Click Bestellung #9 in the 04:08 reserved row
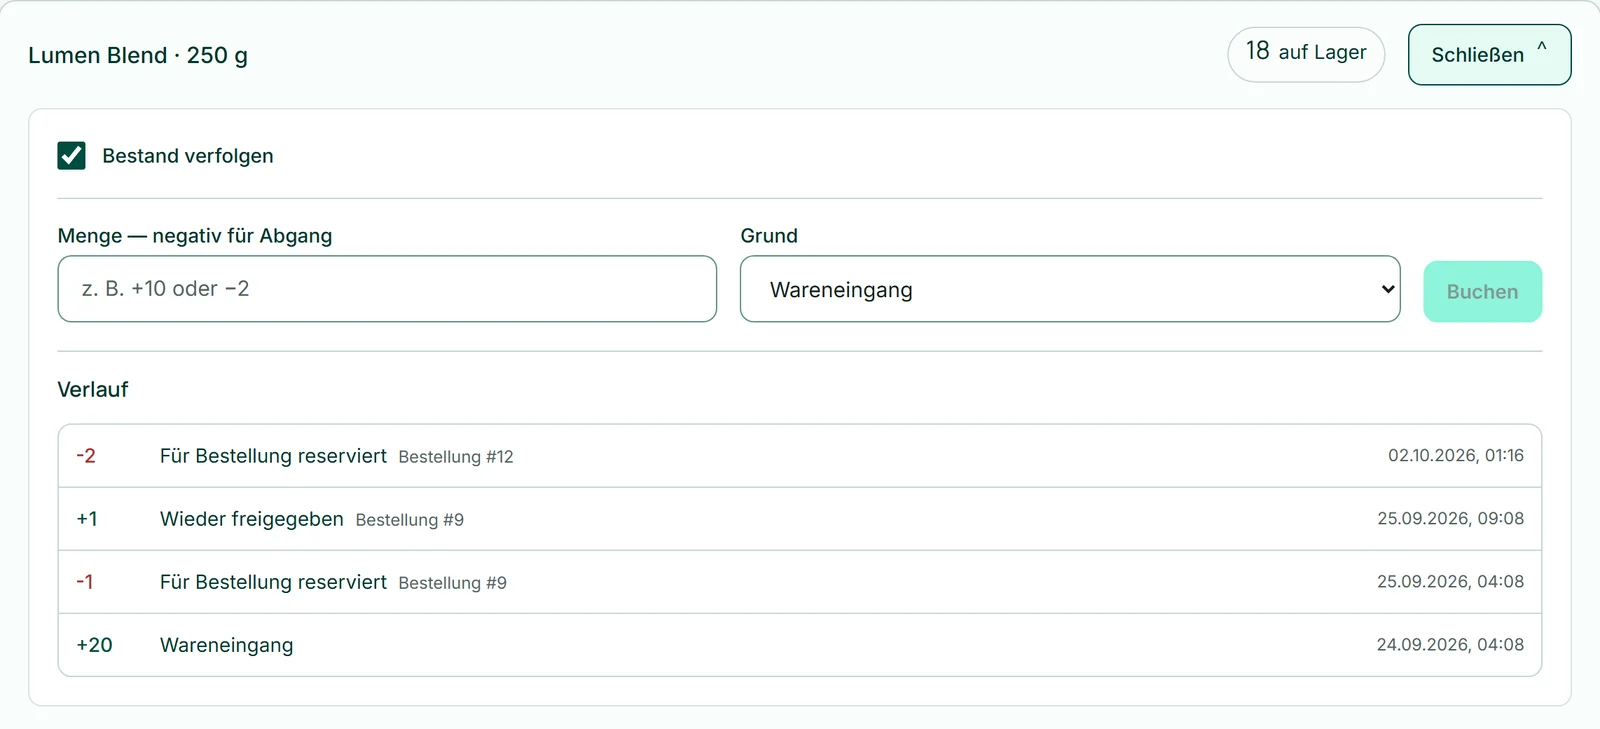Image resolution: width=1600 pixels, height=729 pixels. coord(453,583)
